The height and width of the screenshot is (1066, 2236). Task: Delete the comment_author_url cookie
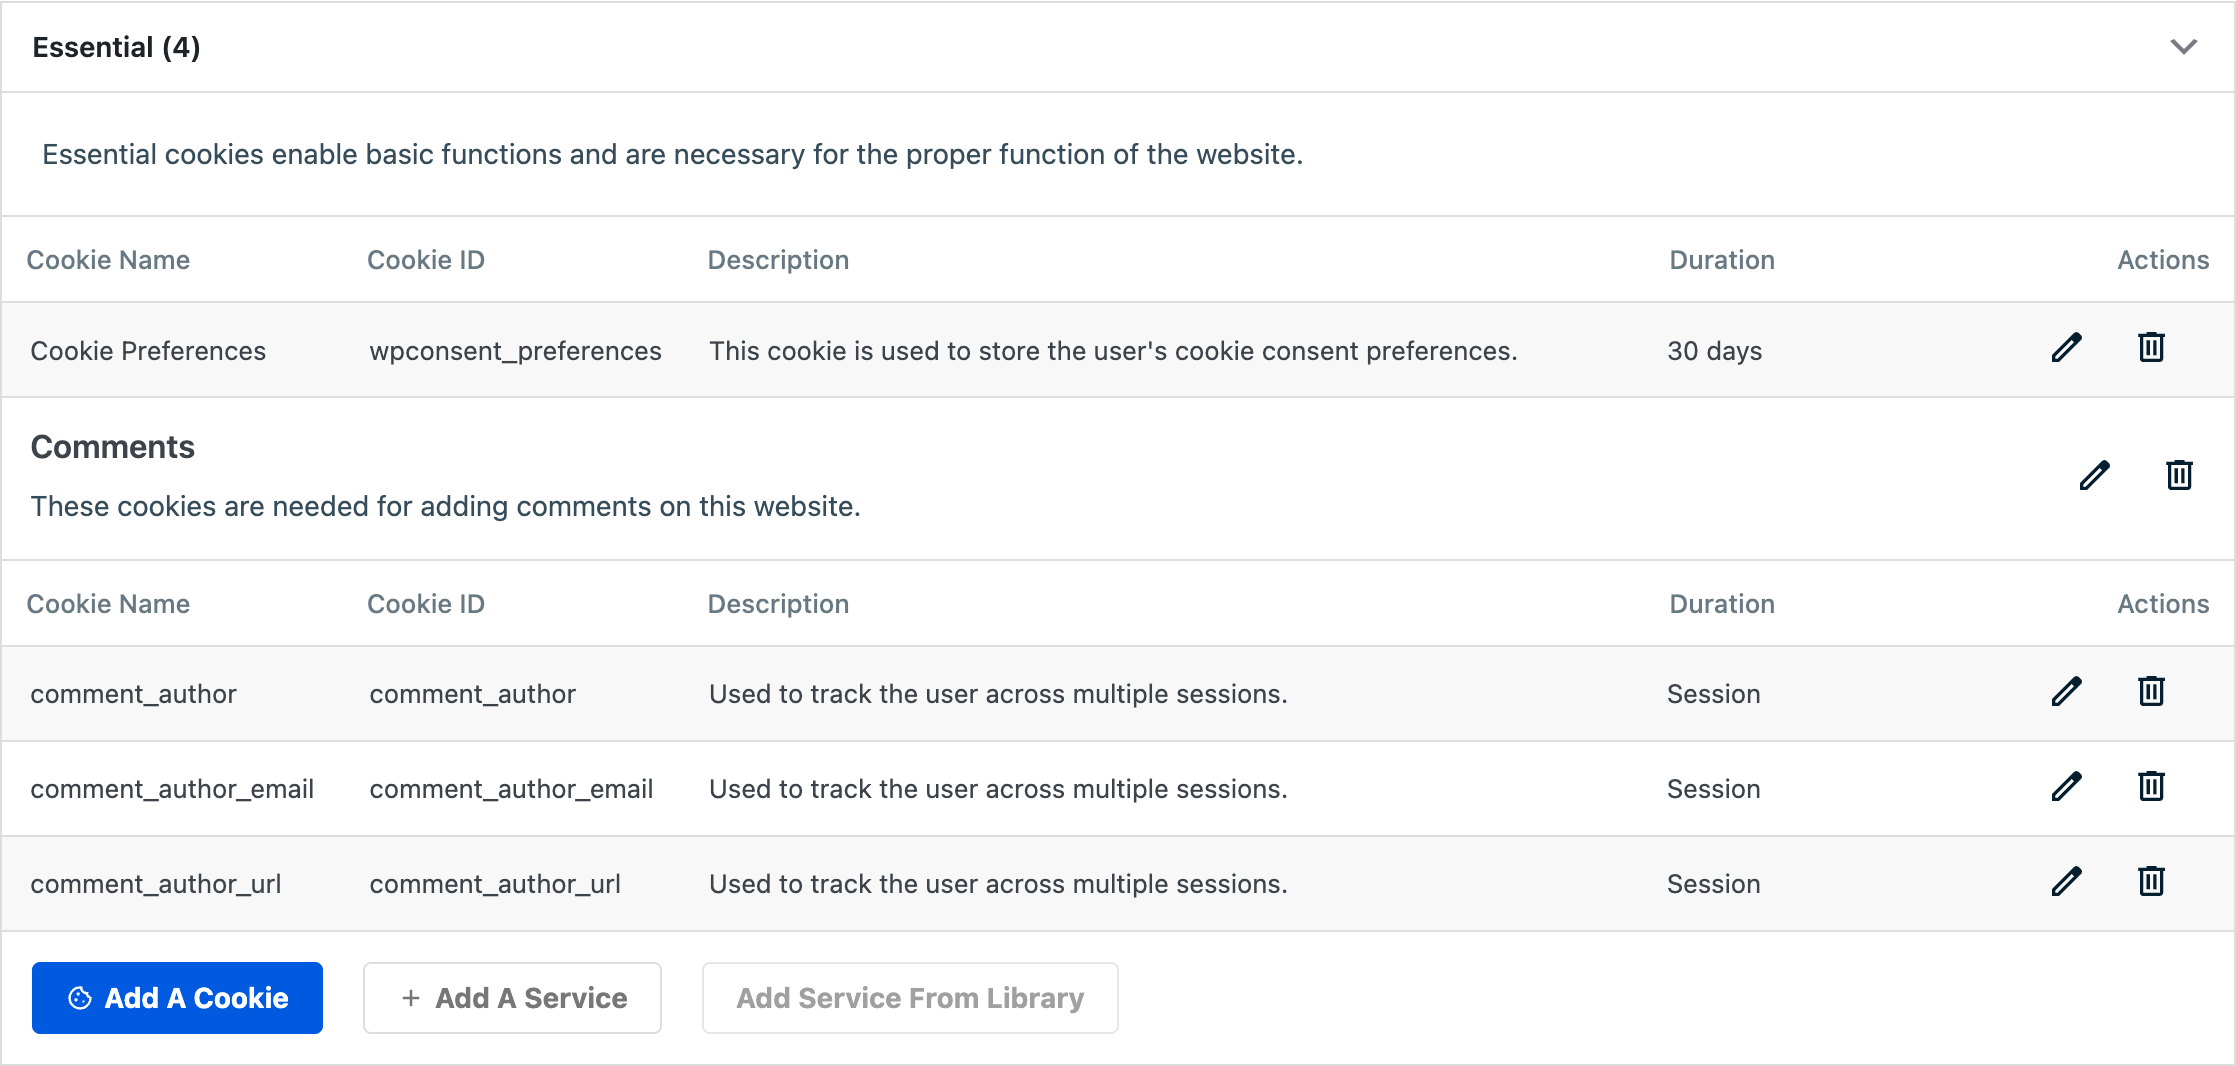[x=2150, y=882]
